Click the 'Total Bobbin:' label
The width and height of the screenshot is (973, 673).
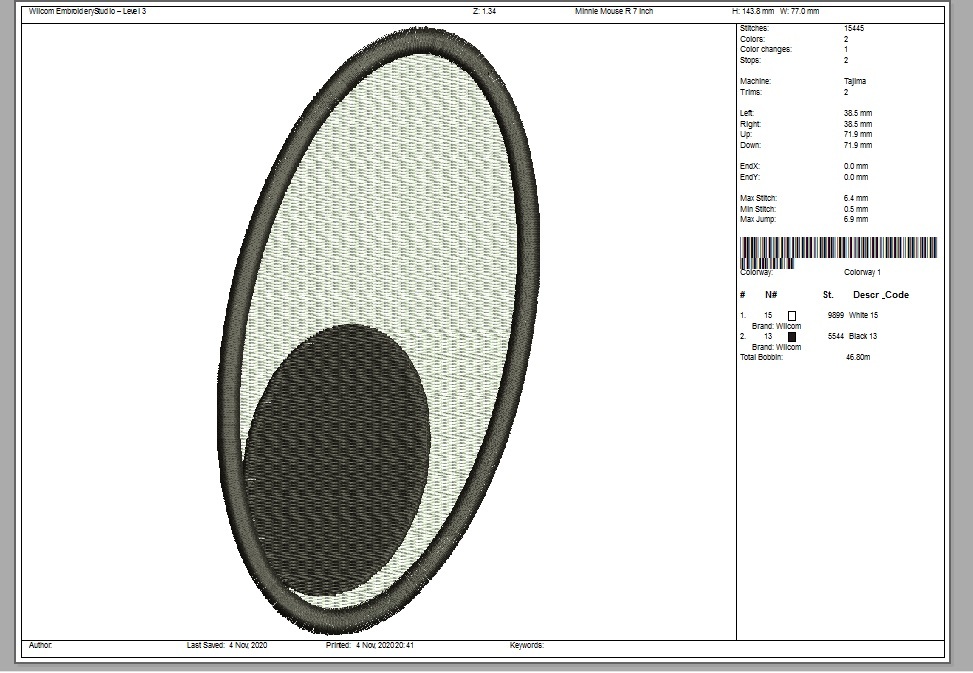pos(761,358)
